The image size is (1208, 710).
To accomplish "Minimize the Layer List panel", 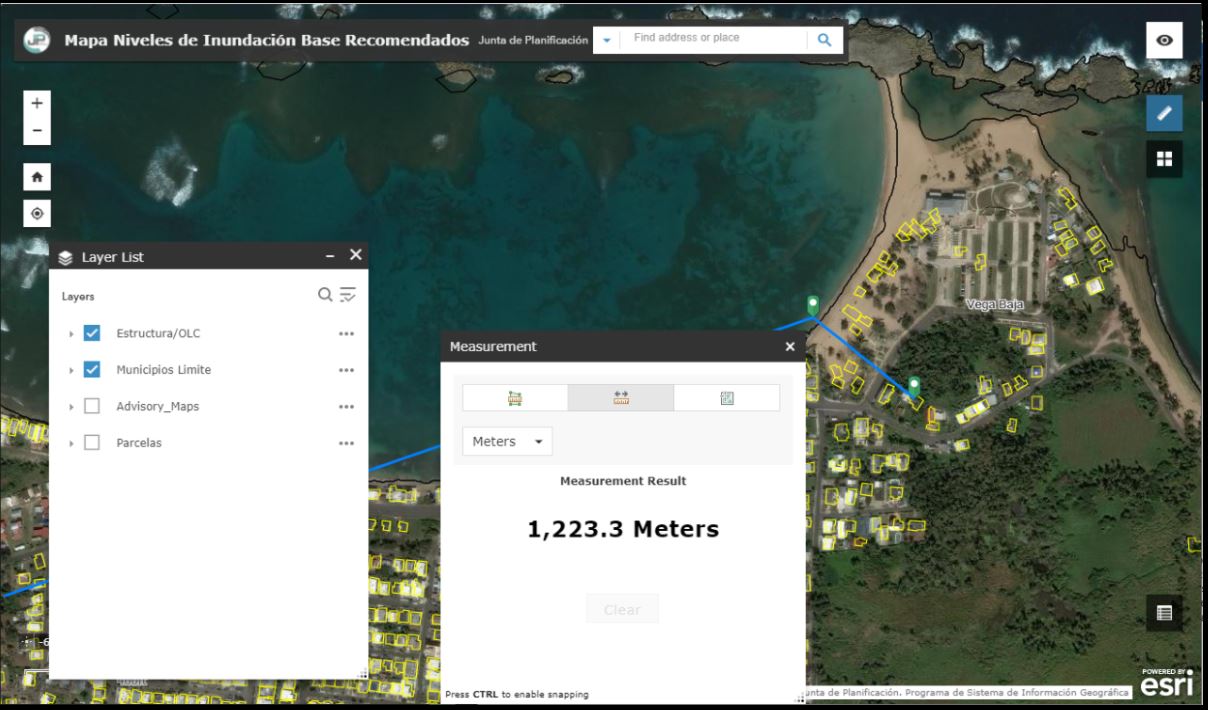I will 330,256.
